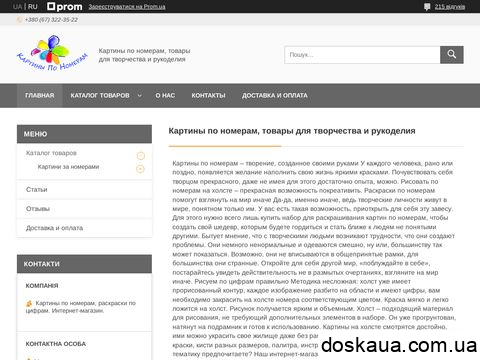Go to ГЛАВНАЯ in navigation bar
This screenshot has height=360, width=480.
(x=40, y=95)
